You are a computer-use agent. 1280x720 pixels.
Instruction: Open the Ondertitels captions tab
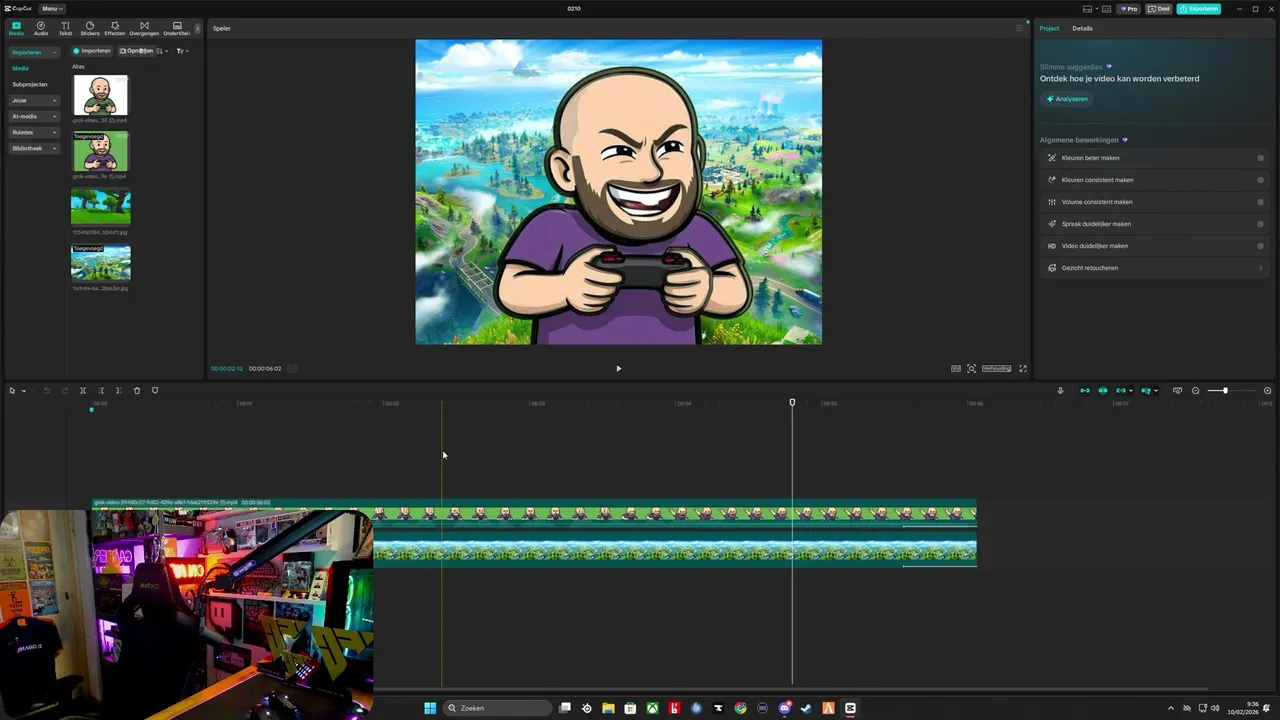(x=177, y=28)
